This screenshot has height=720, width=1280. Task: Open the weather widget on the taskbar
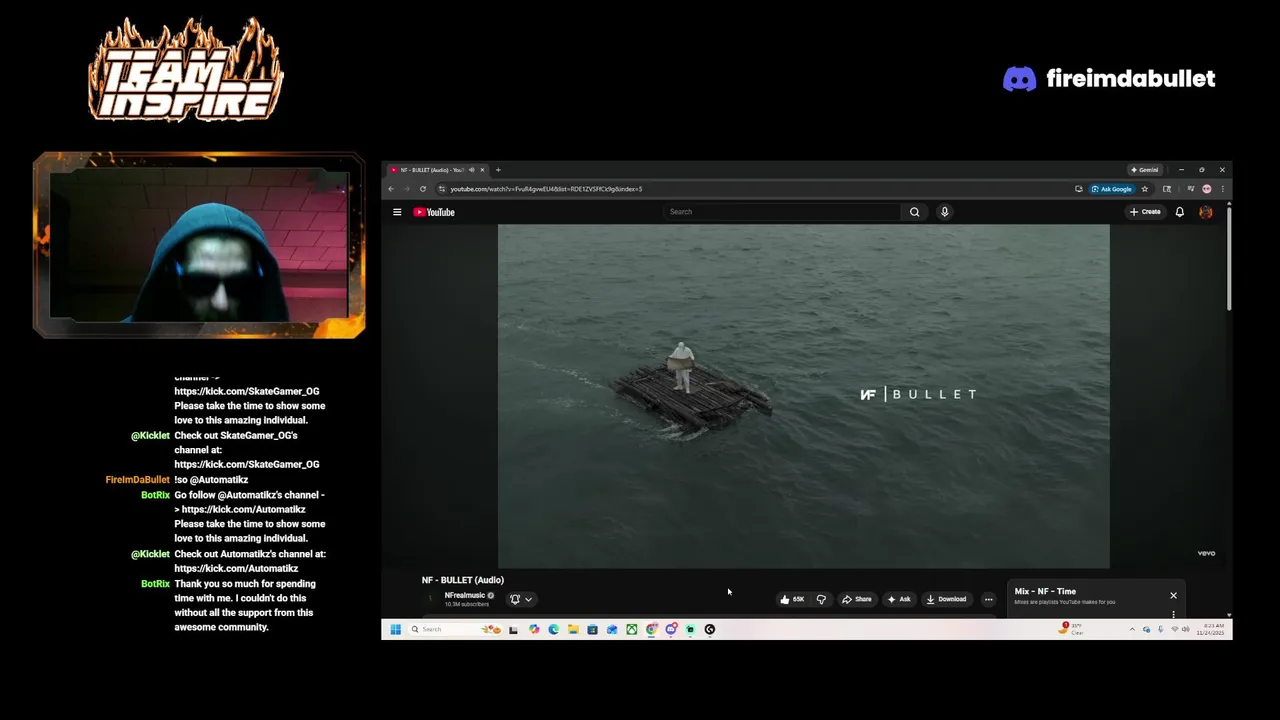[x=1072, y=629]
